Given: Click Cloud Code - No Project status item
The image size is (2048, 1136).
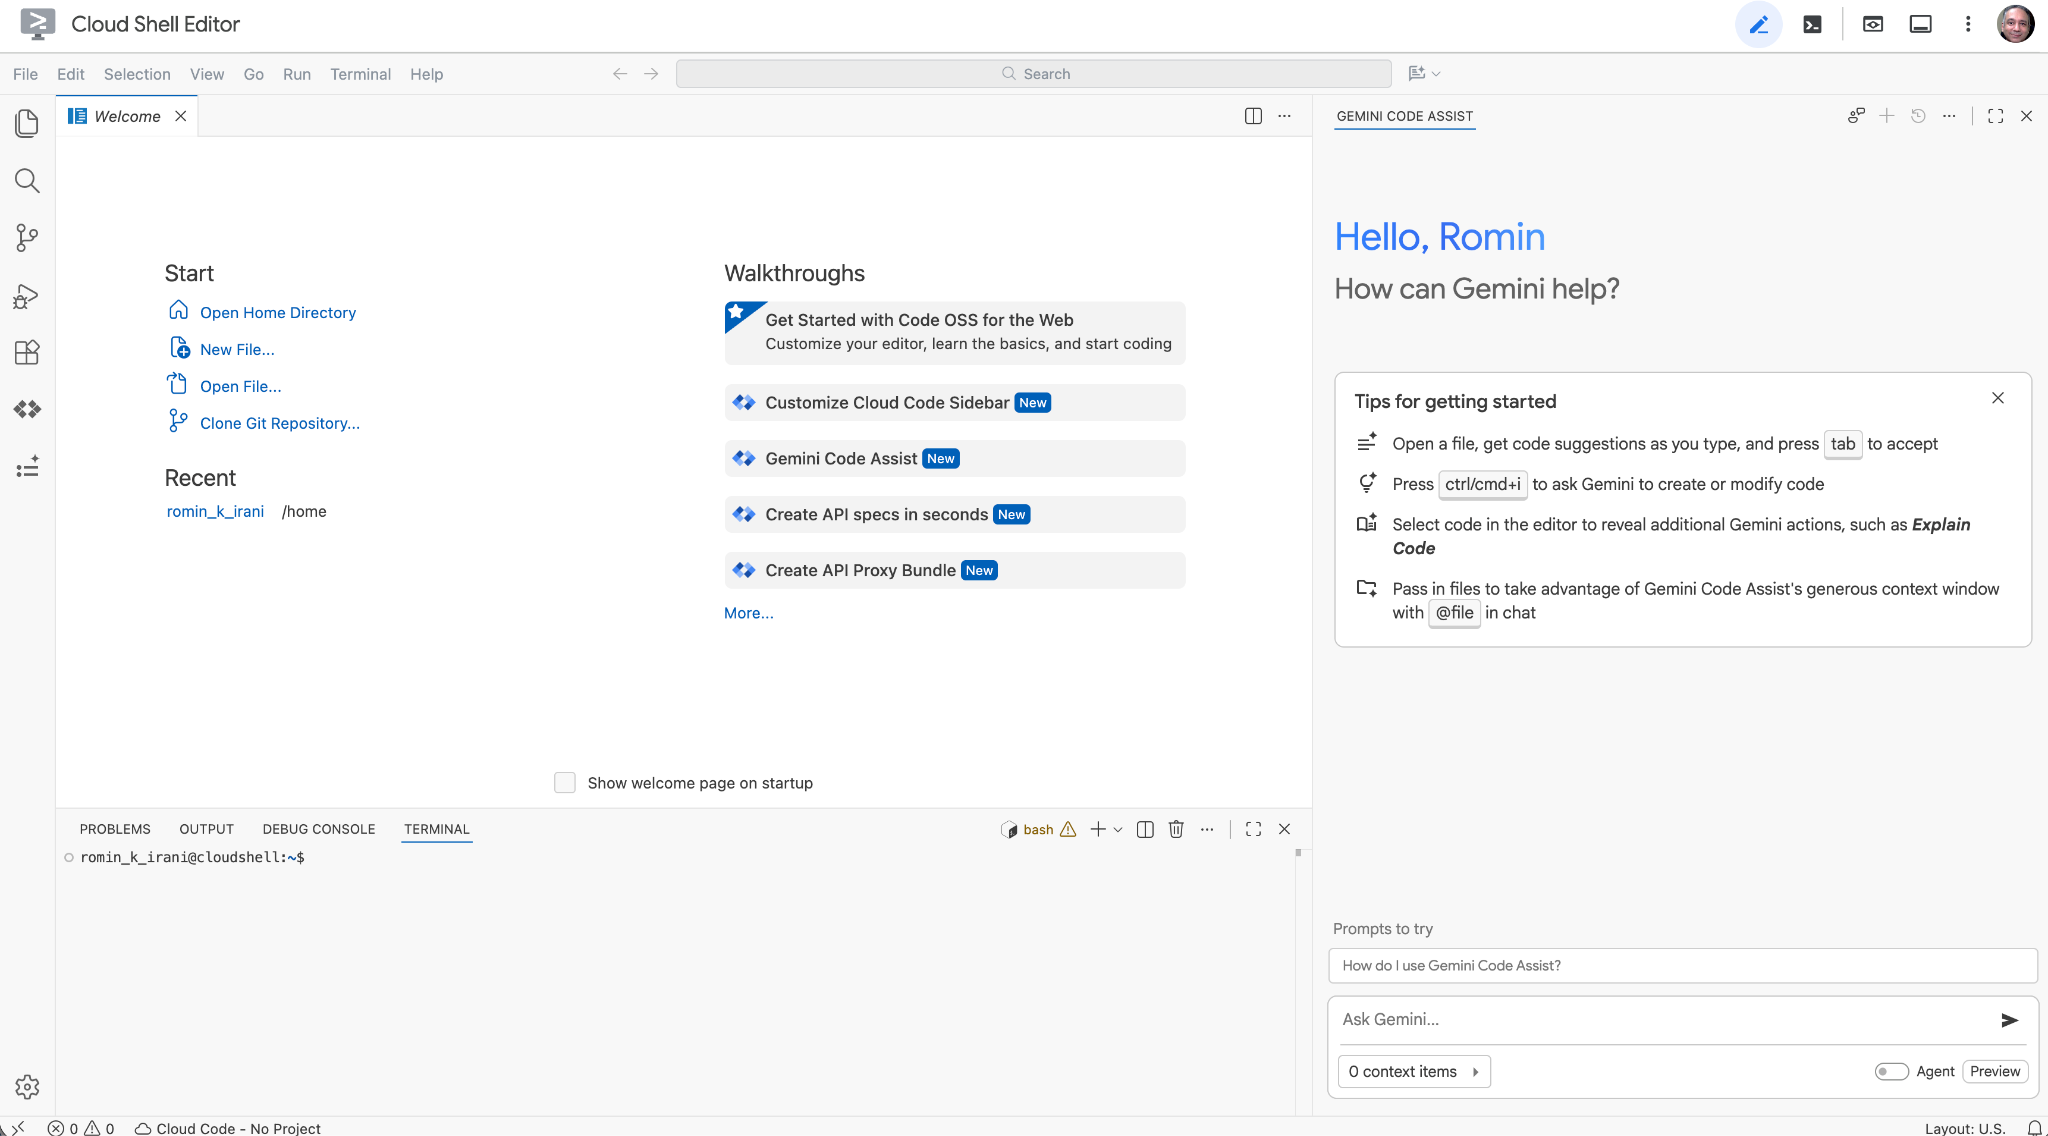Looking at the screenshot, I should pos(228,1128).
